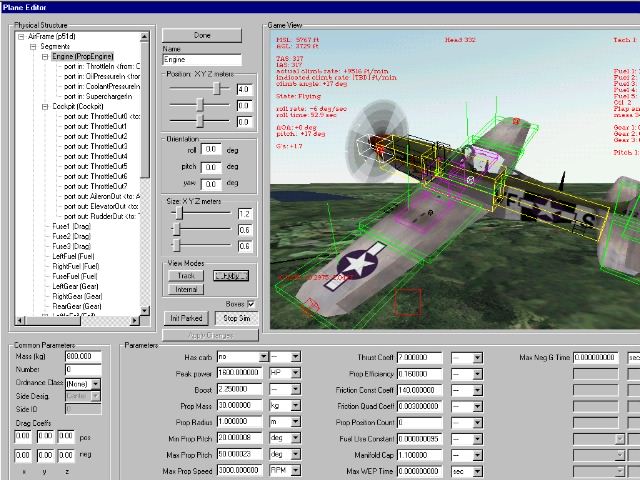This screenshot has width=640, height=480.
Task: Toggle the Boxes checkbox
Action: (x=251, y=303)
